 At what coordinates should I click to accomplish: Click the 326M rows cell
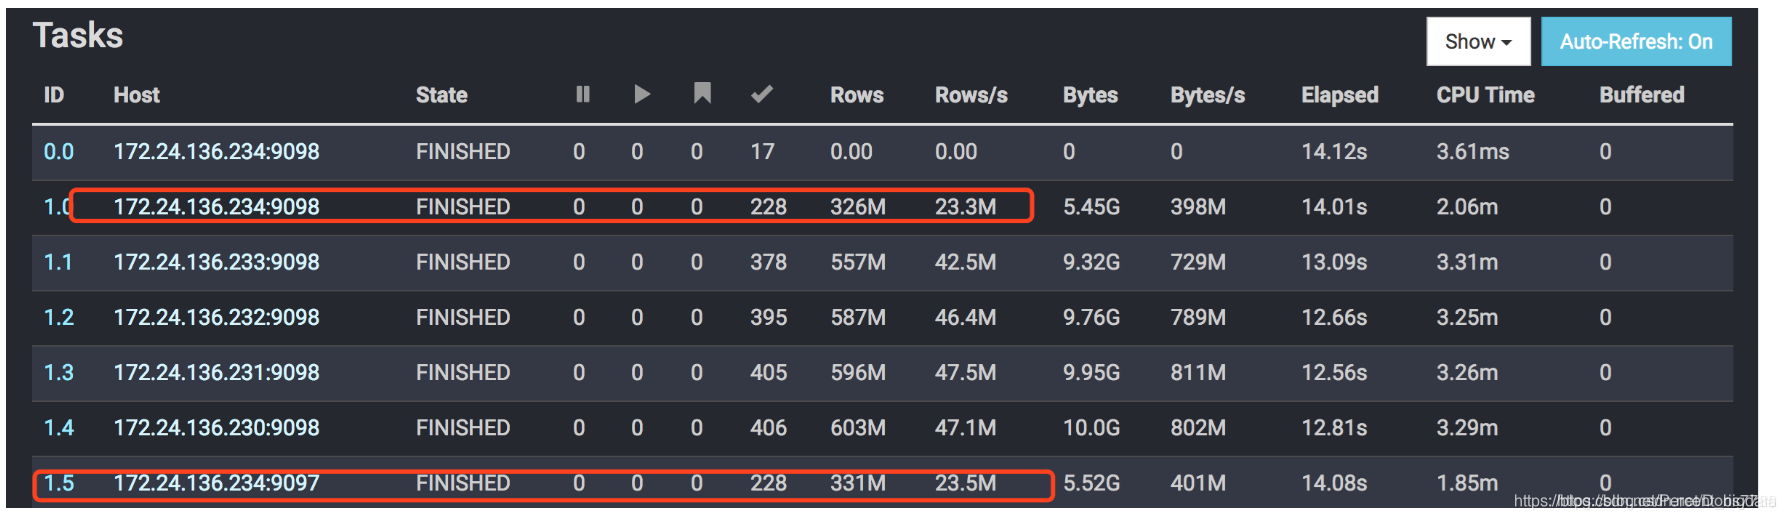click(x=858, y=207)
